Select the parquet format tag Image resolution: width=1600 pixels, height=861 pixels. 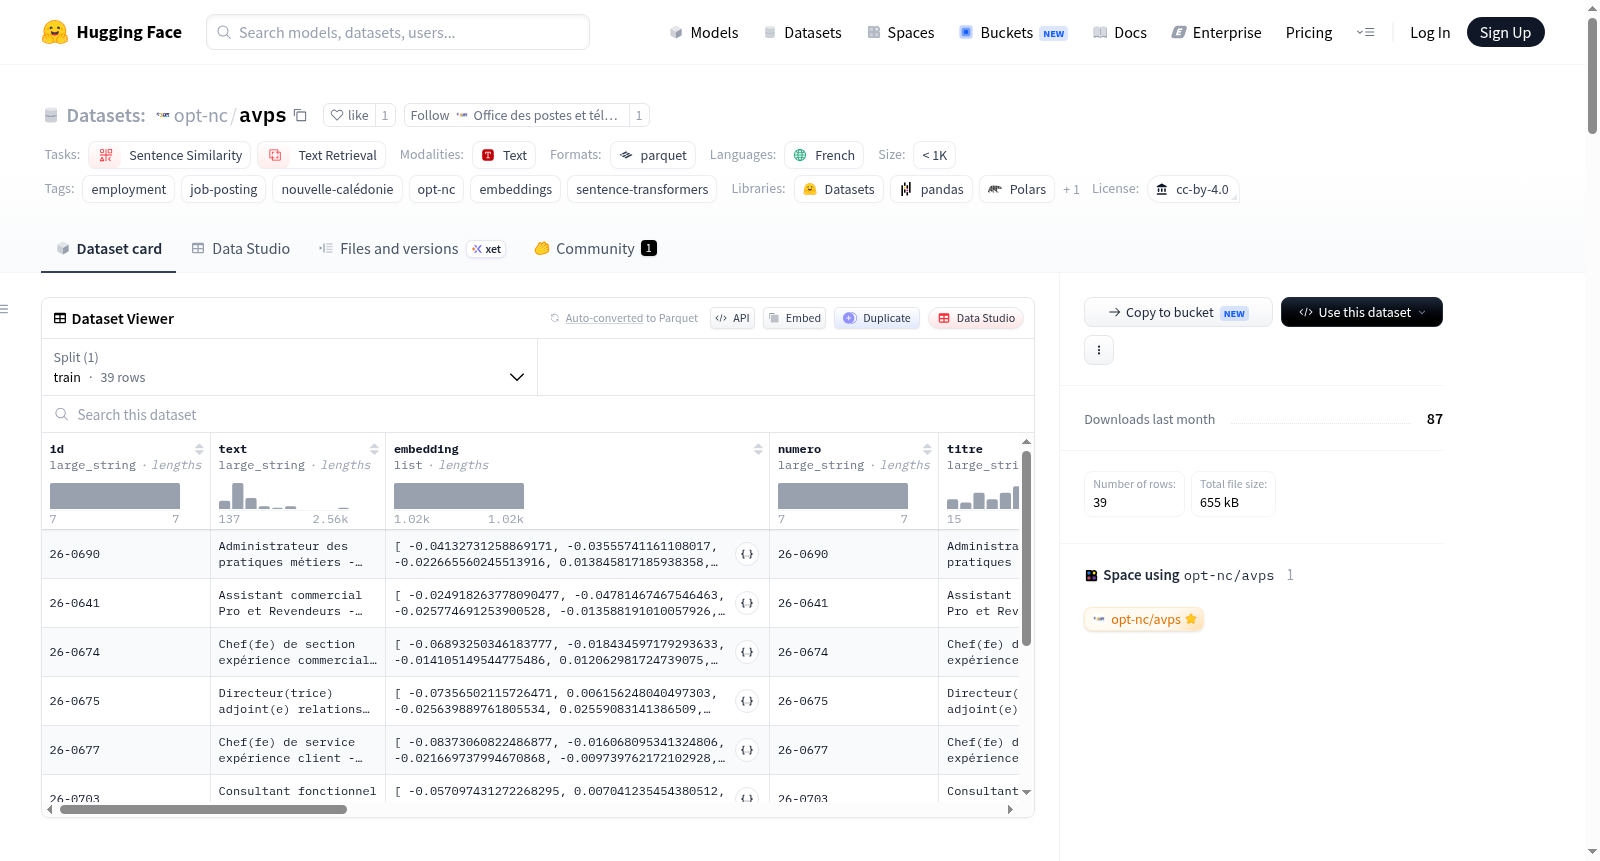(x=653, y=155)
